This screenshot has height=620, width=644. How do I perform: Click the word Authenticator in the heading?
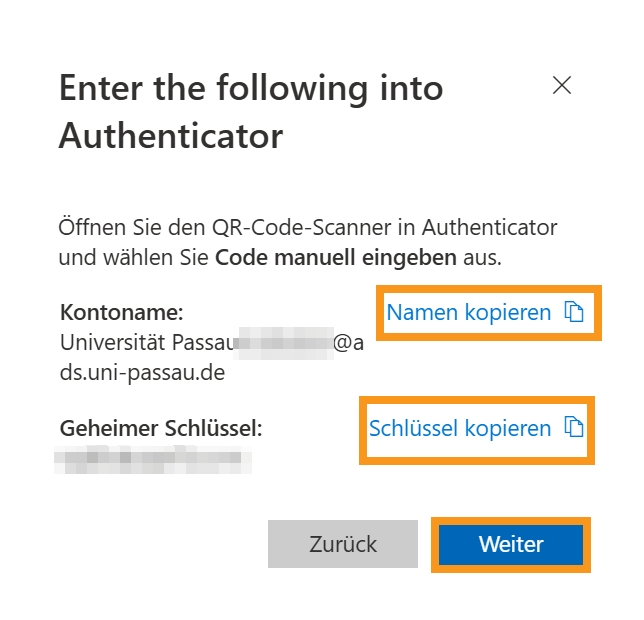[x=171, y=135]
